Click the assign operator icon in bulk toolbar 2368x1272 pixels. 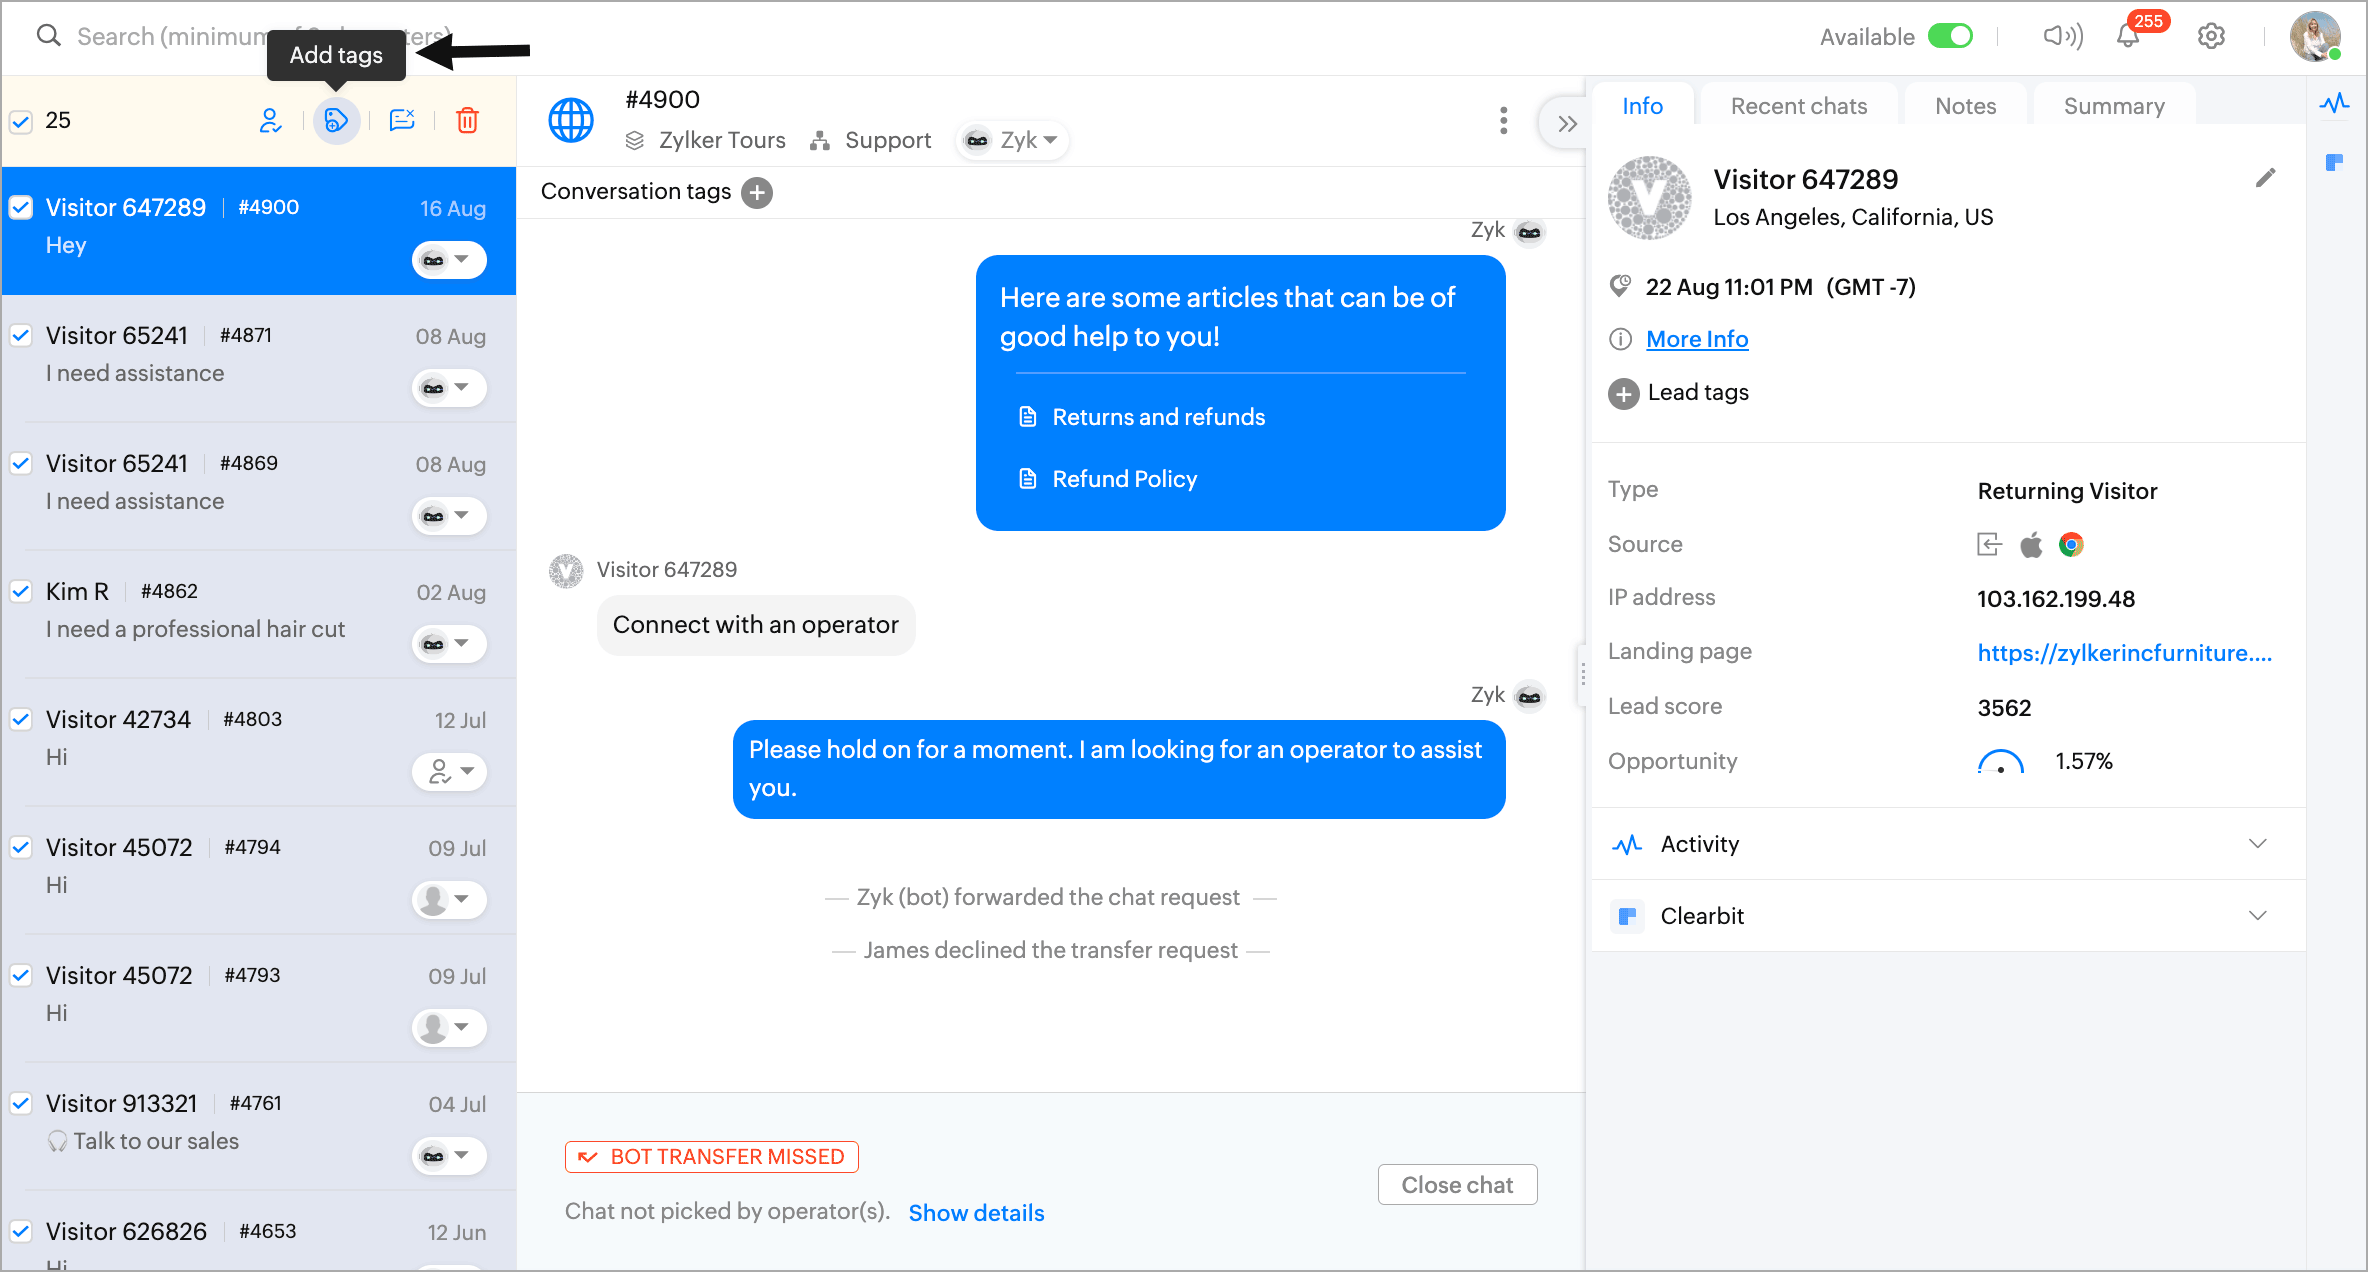click(270, 121)
